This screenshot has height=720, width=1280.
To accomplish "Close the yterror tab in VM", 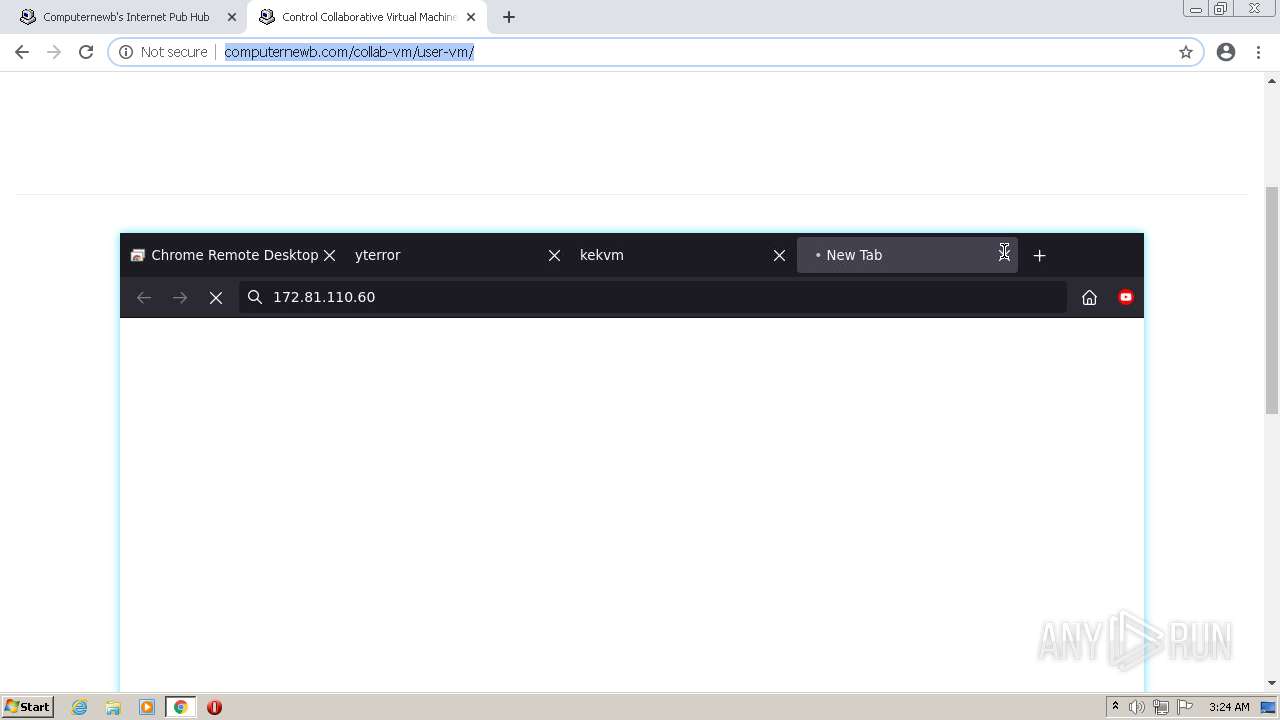I will point(554,256).
